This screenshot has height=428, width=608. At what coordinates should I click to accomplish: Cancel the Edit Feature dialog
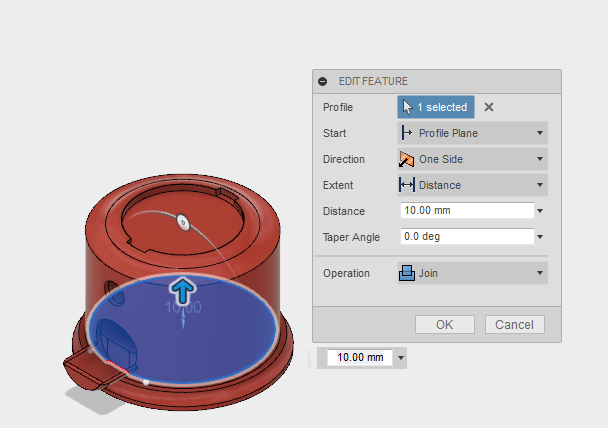click(x=515, y=324)
